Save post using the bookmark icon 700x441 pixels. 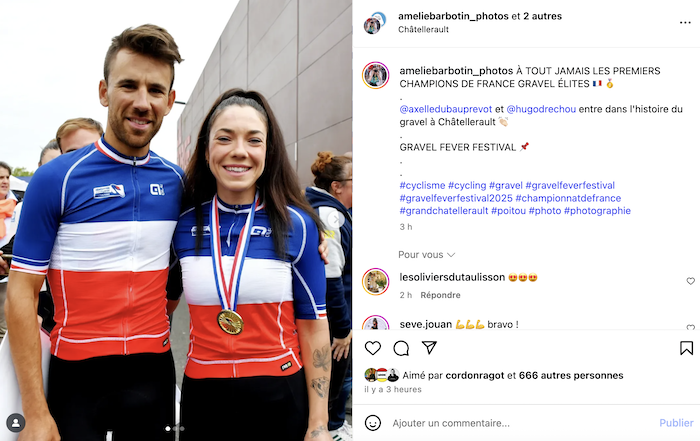pos(686,348)
